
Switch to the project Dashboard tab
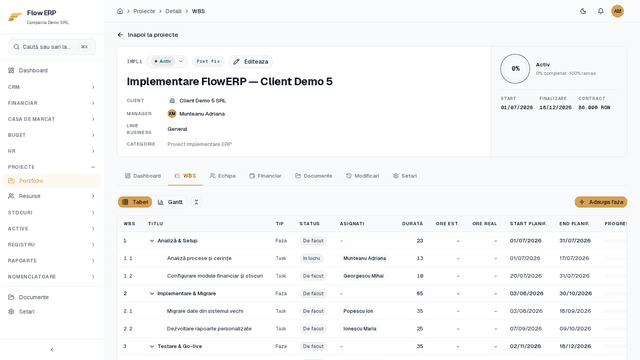click(143, 176)
